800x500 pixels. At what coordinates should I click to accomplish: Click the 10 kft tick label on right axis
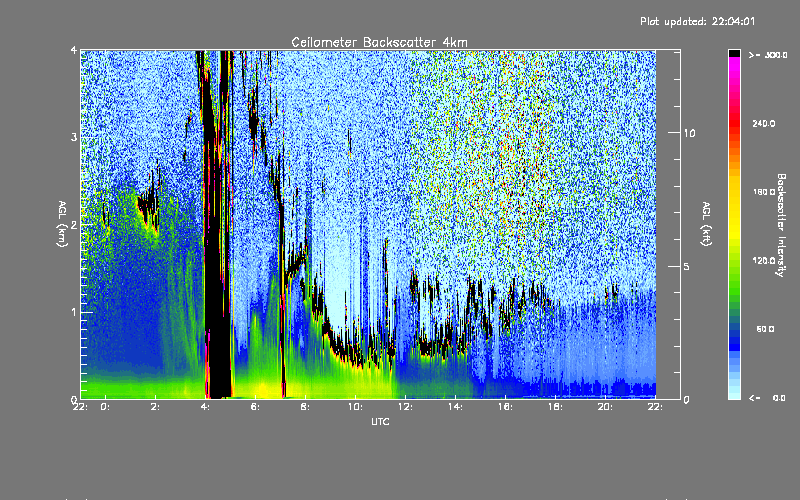[x=689, y=133]
